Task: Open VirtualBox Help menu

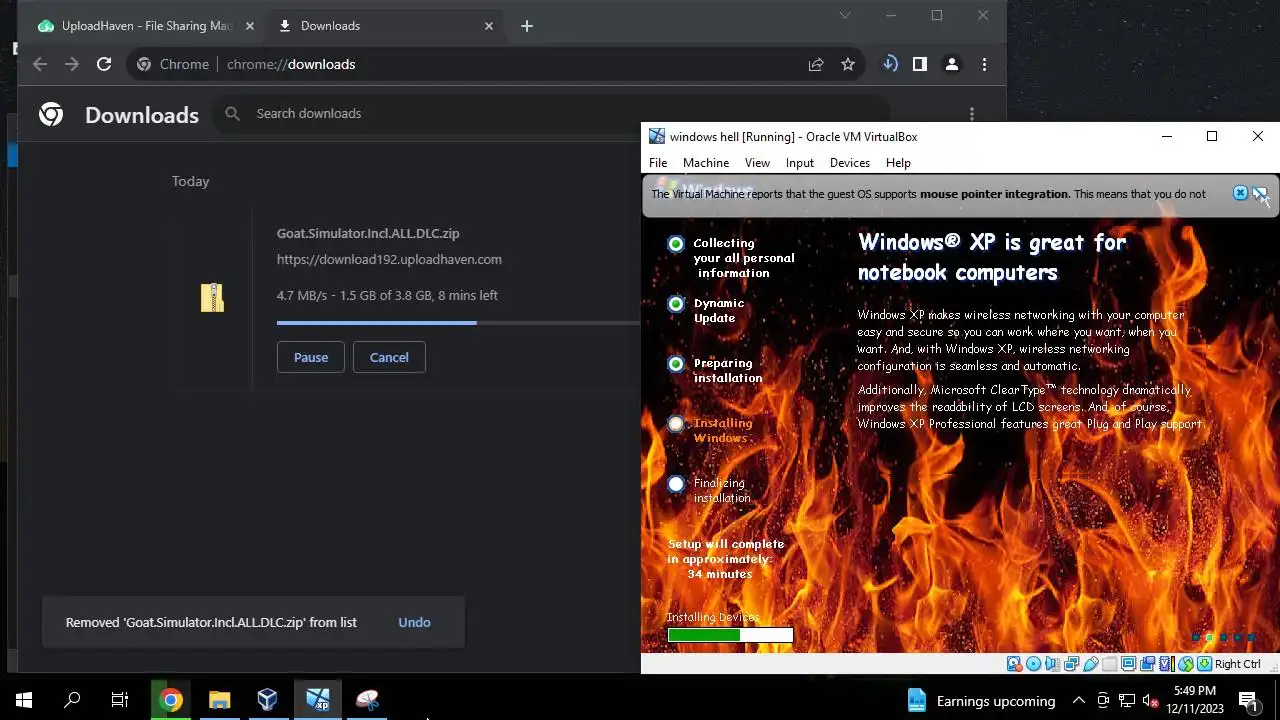Action: click(898, 163)
